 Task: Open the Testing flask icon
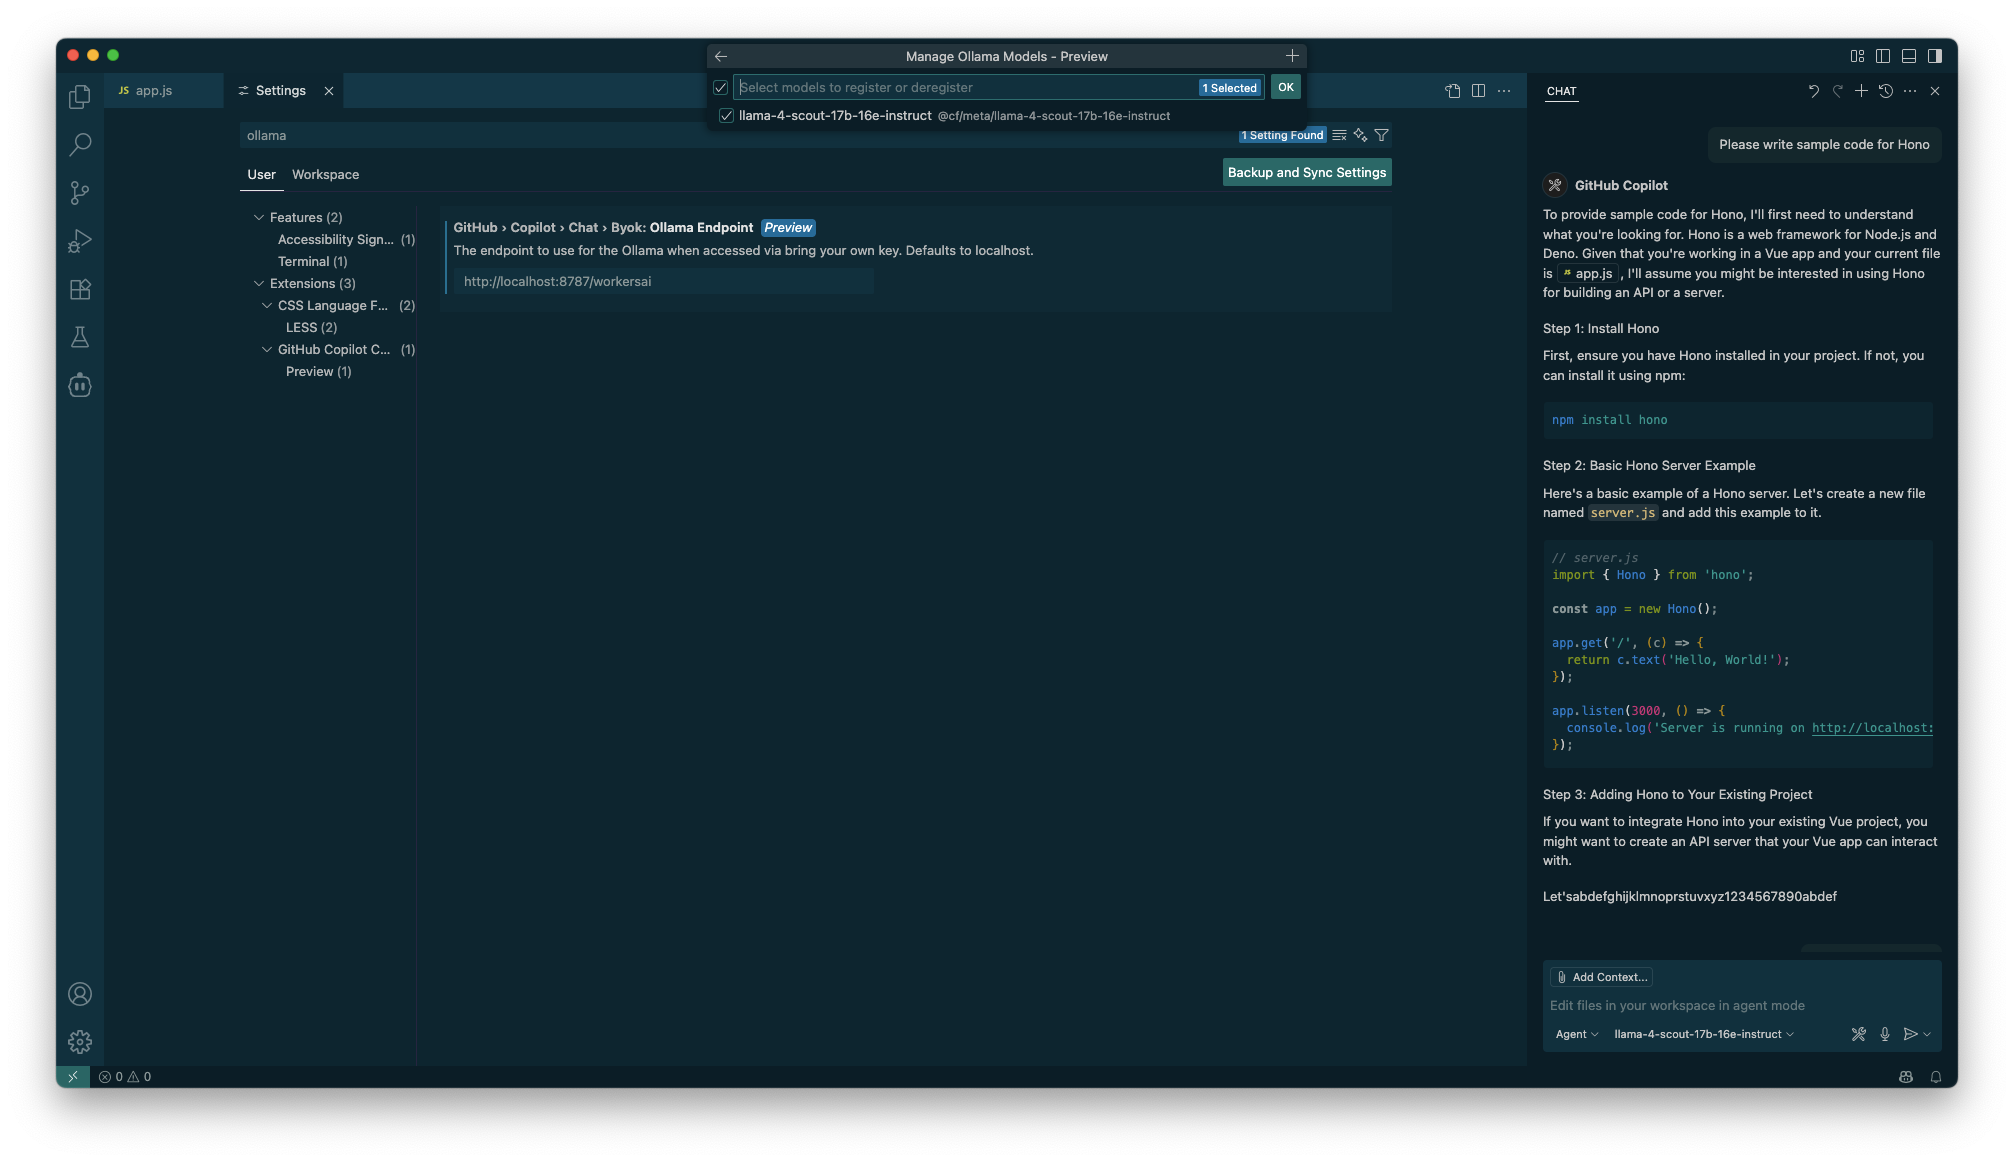click(x=80, y=337)
